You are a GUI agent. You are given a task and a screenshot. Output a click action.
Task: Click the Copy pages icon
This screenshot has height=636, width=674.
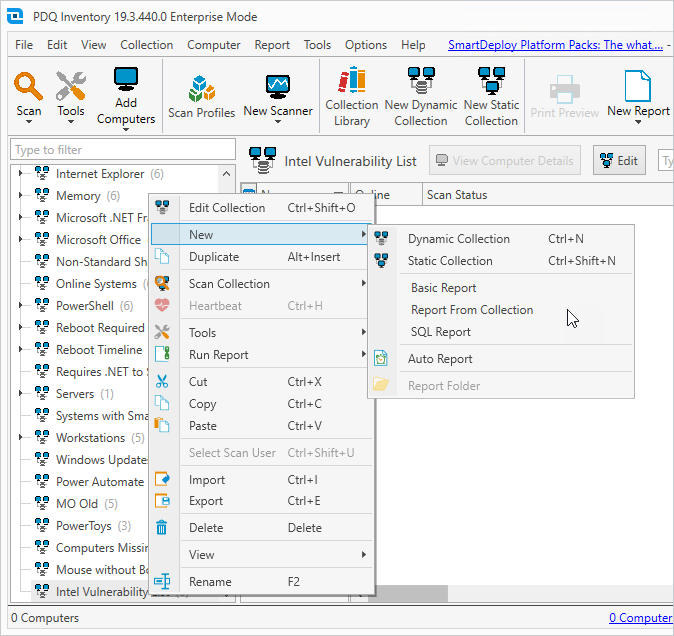click(x=162, y=403)
